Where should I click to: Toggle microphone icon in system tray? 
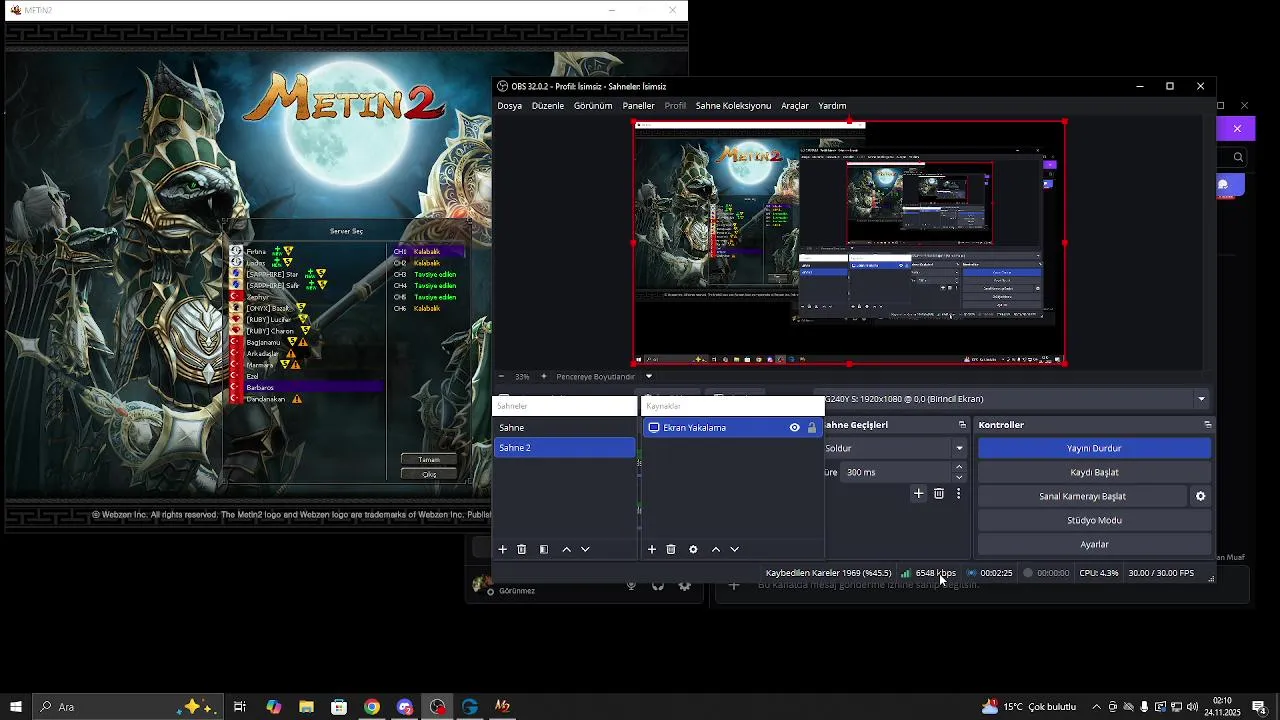click(x=1144, y=707)
